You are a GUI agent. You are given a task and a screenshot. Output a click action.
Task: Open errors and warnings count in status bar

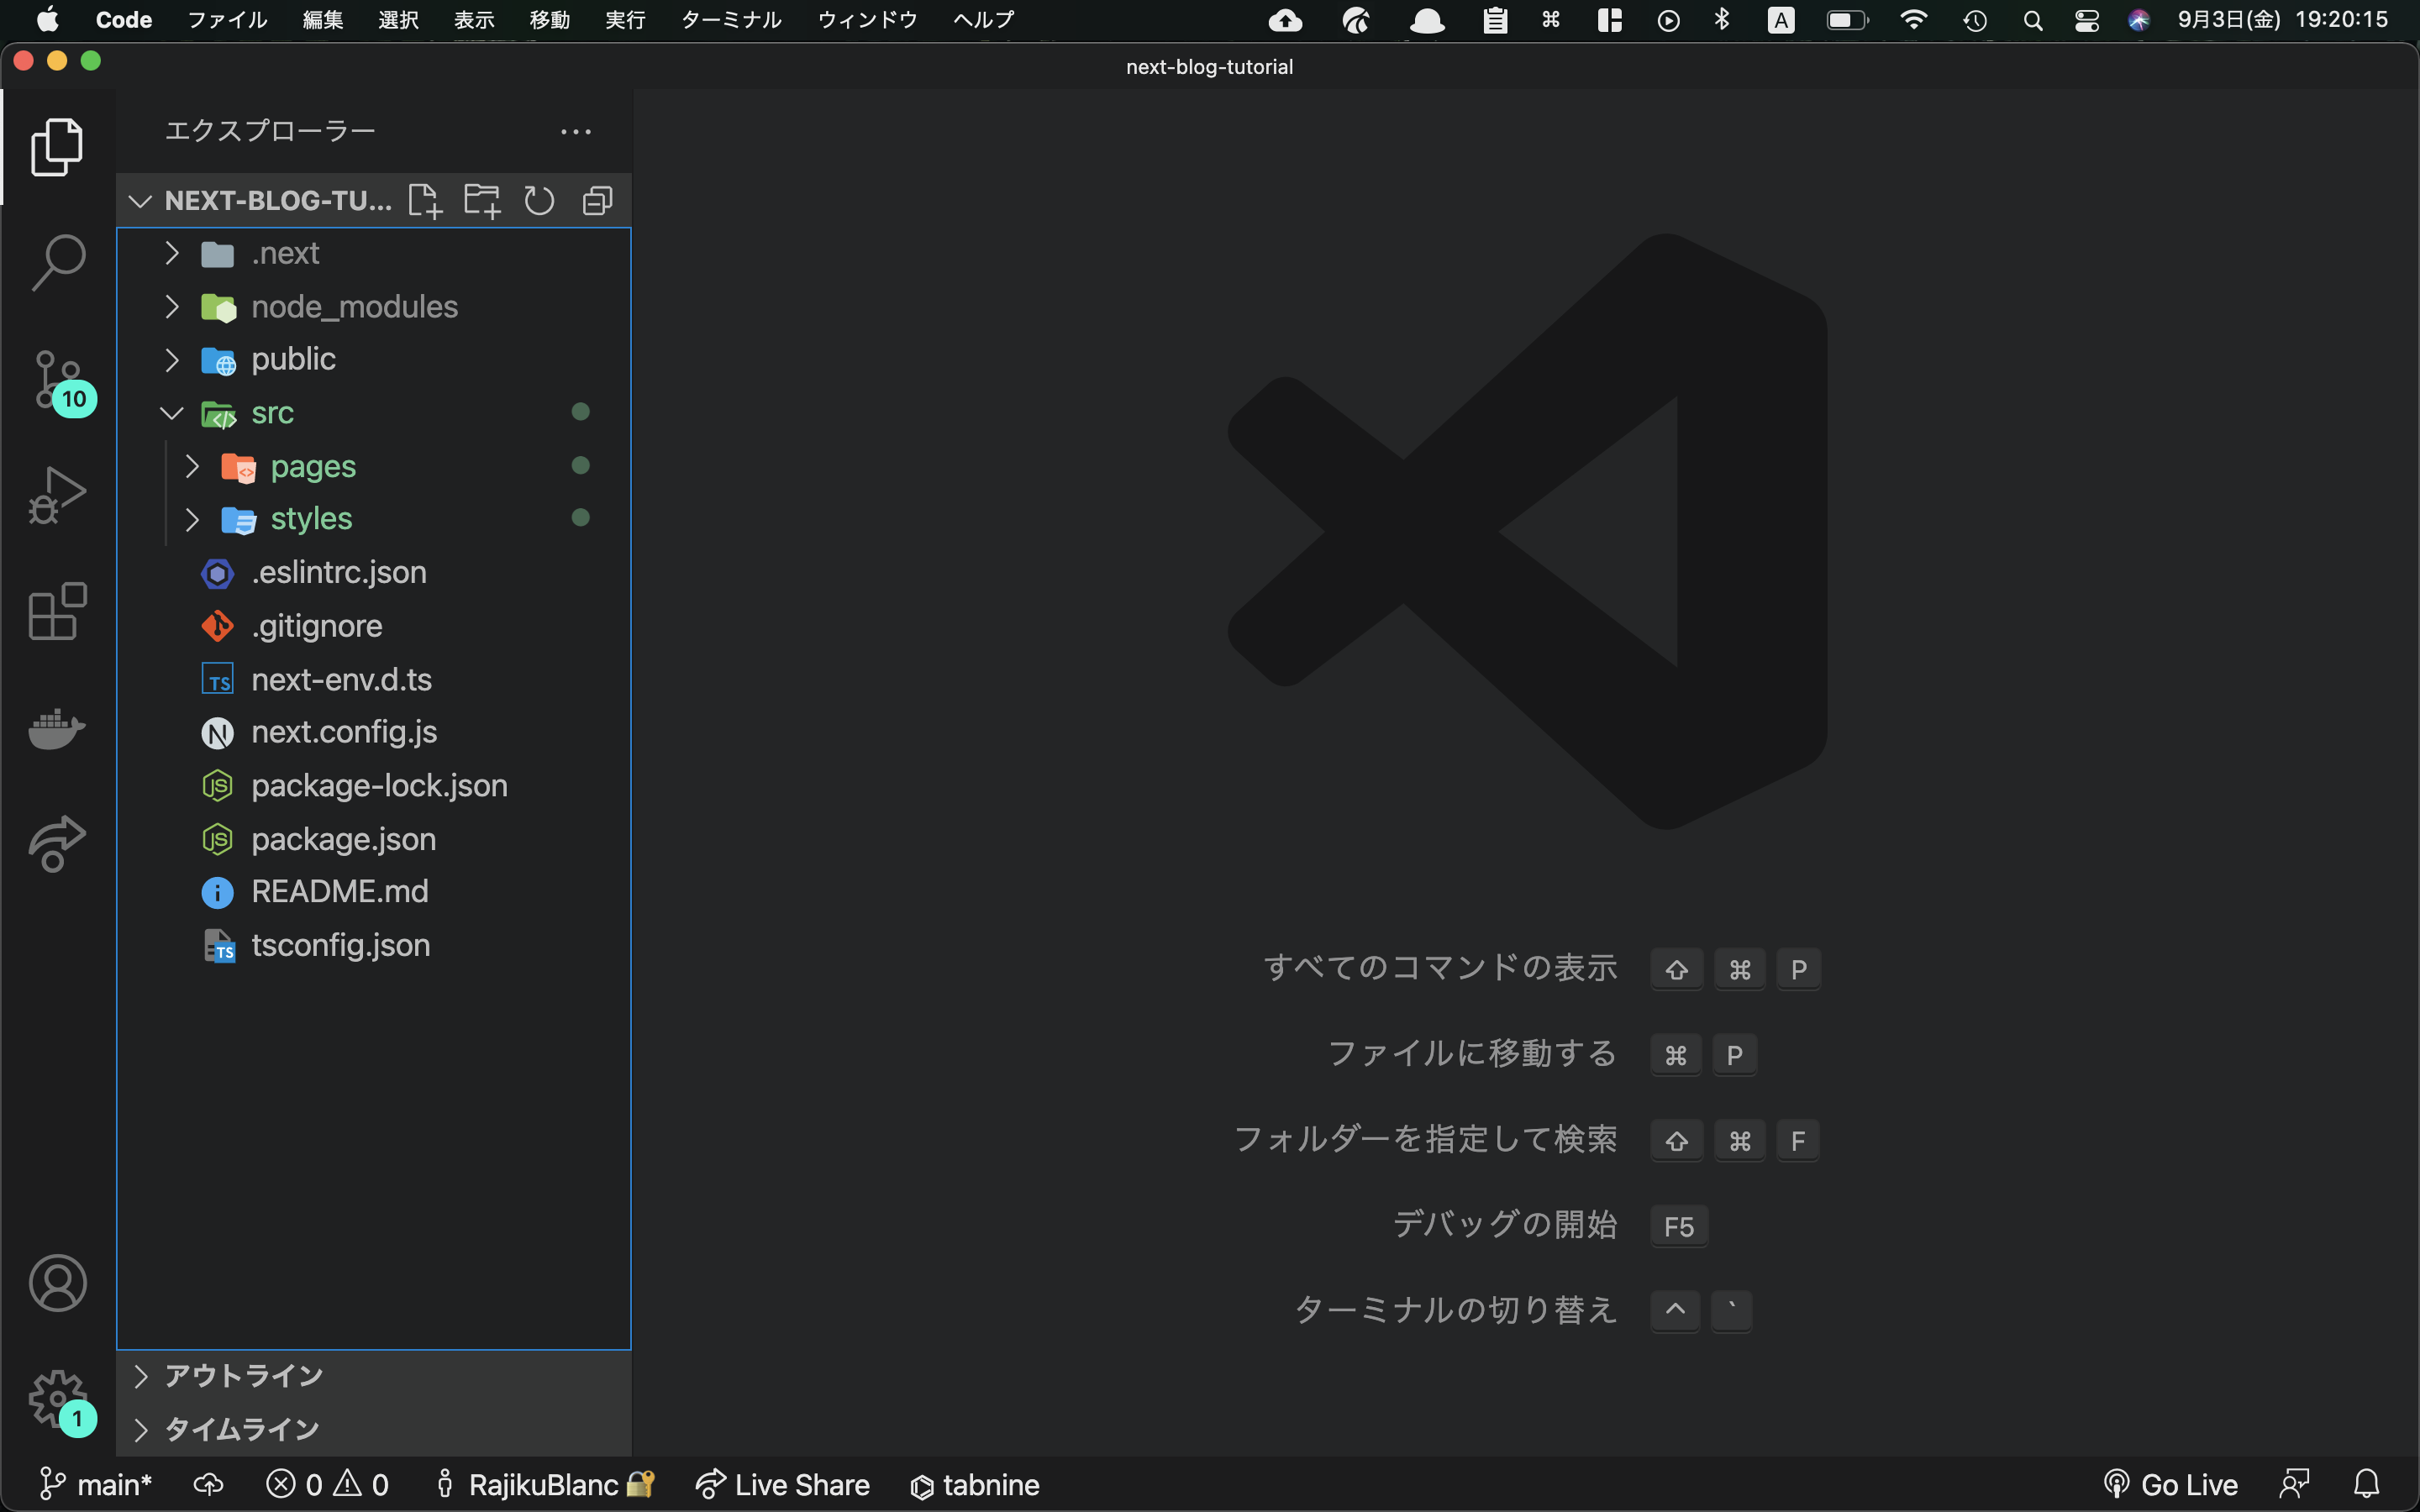point(327,1485)
